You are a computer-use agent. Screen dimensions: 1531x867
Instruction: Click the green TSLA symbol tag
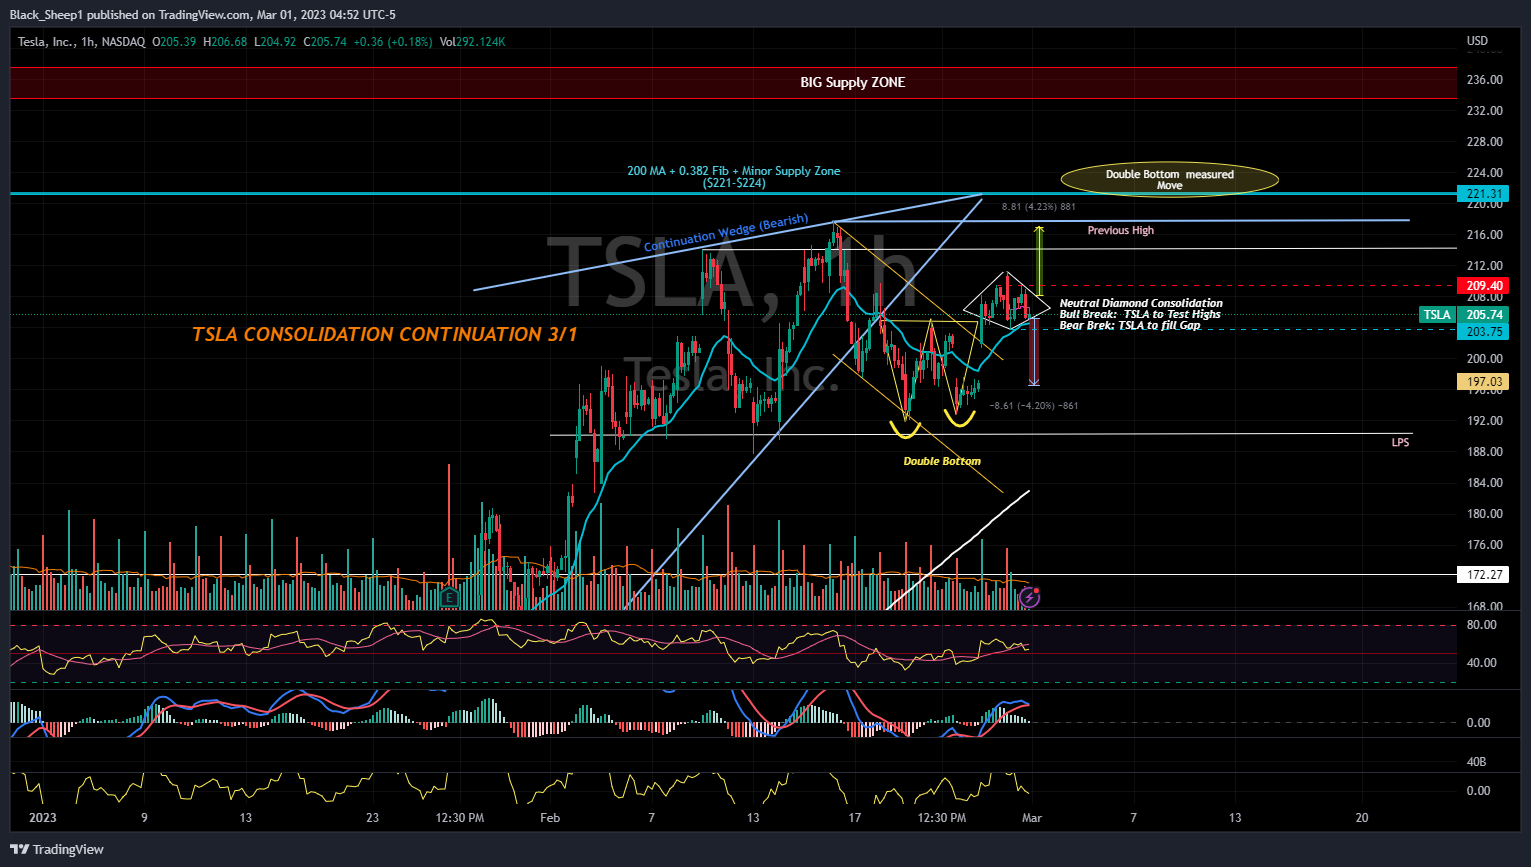pos(1437,315)
